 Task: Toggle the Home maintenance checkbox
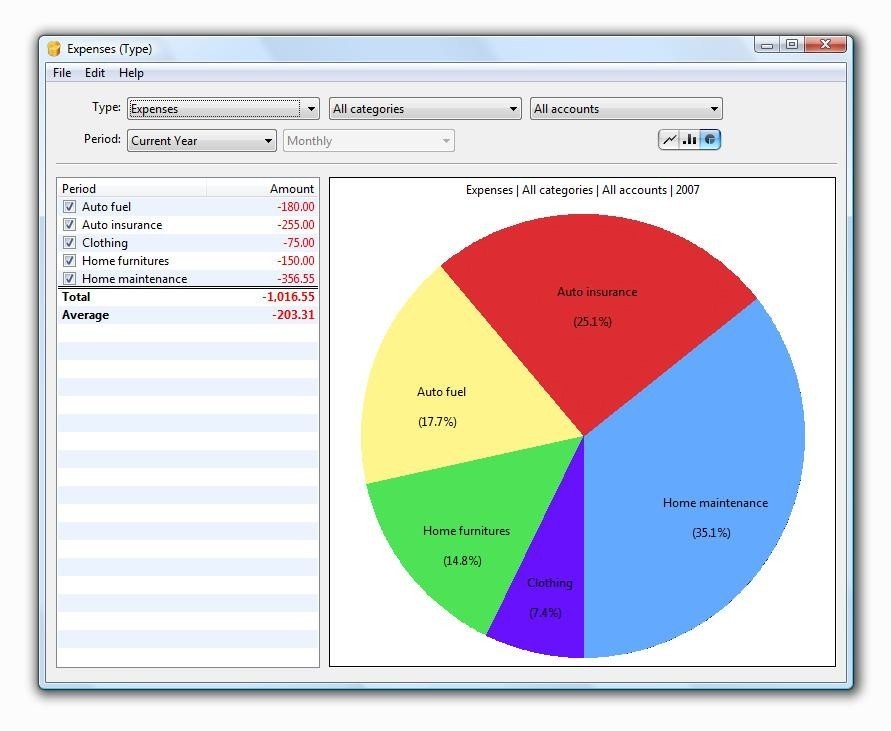click(69, 279)
